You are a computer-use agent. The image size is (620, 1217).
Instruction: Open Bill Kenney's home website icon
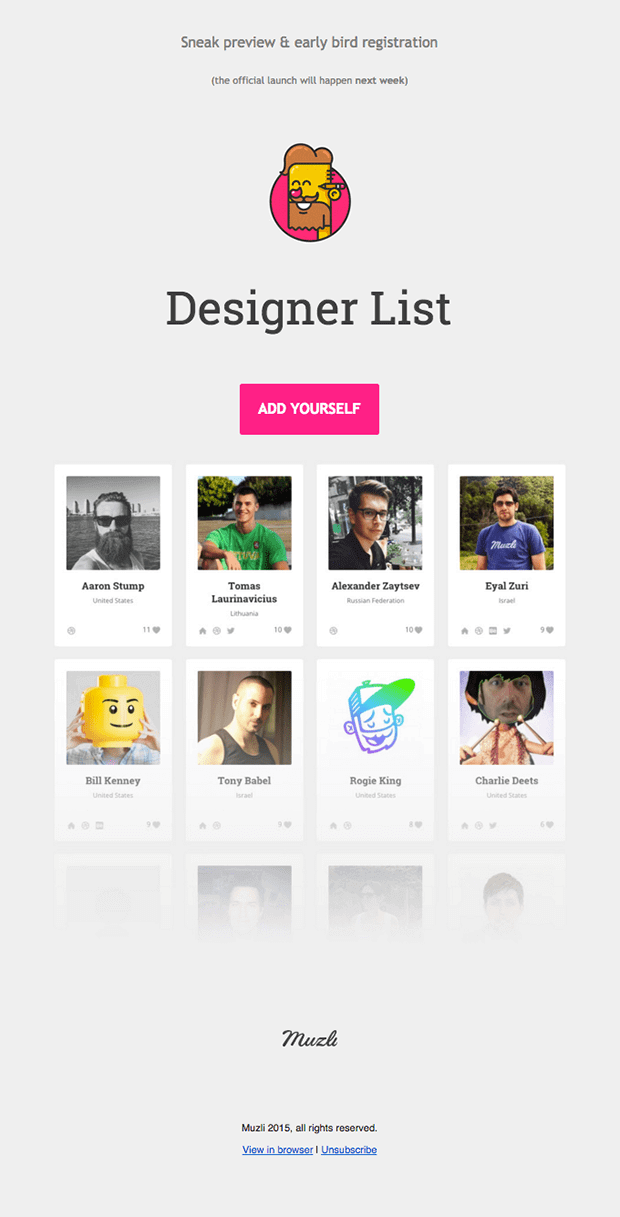pos(71,826)
